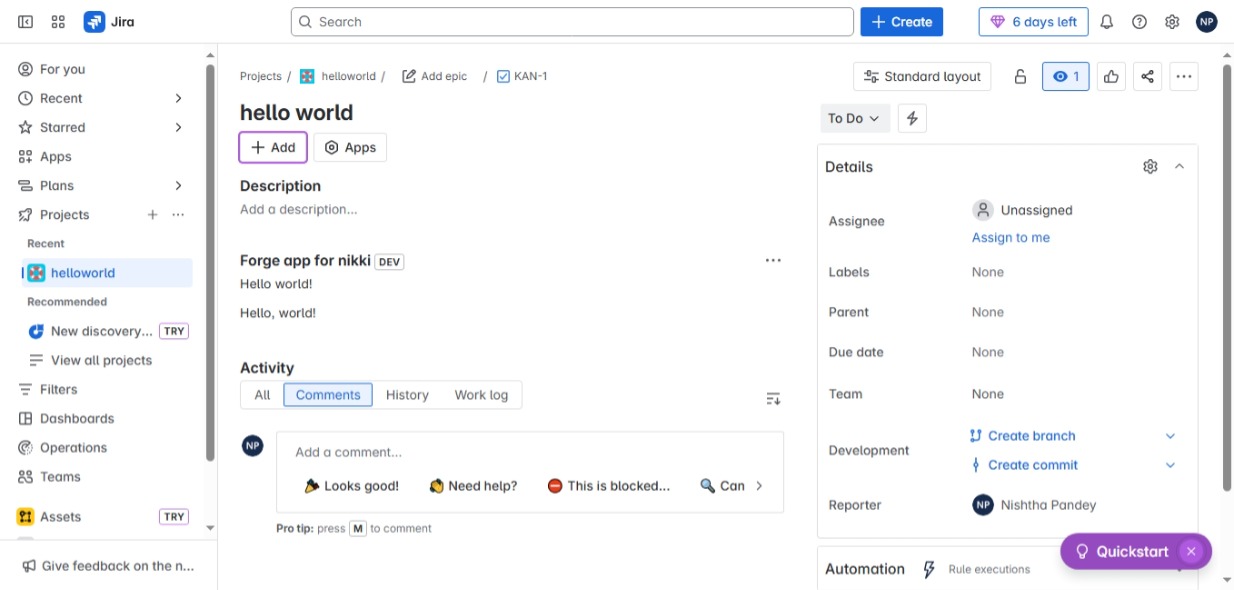
Task: Click Add epic breadcrumb
Action: pos(435,76)
